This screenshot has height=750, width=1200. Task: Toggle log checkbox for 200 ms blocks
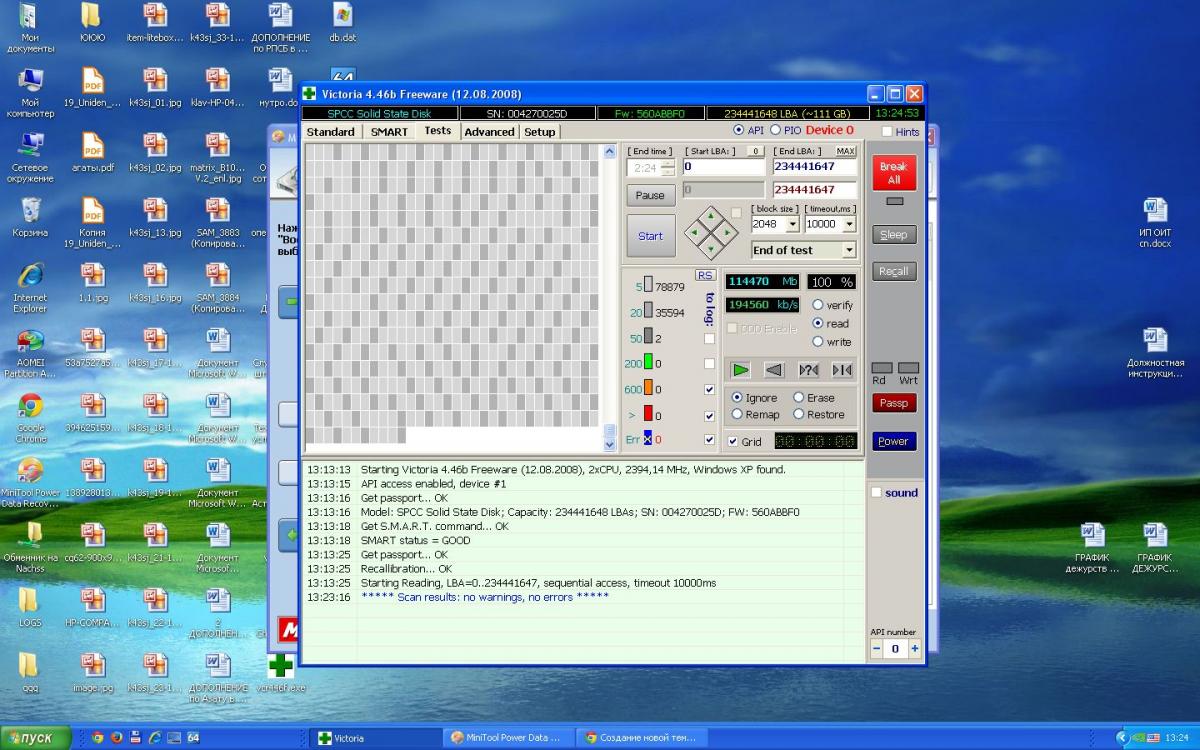(x=709, y=364)
